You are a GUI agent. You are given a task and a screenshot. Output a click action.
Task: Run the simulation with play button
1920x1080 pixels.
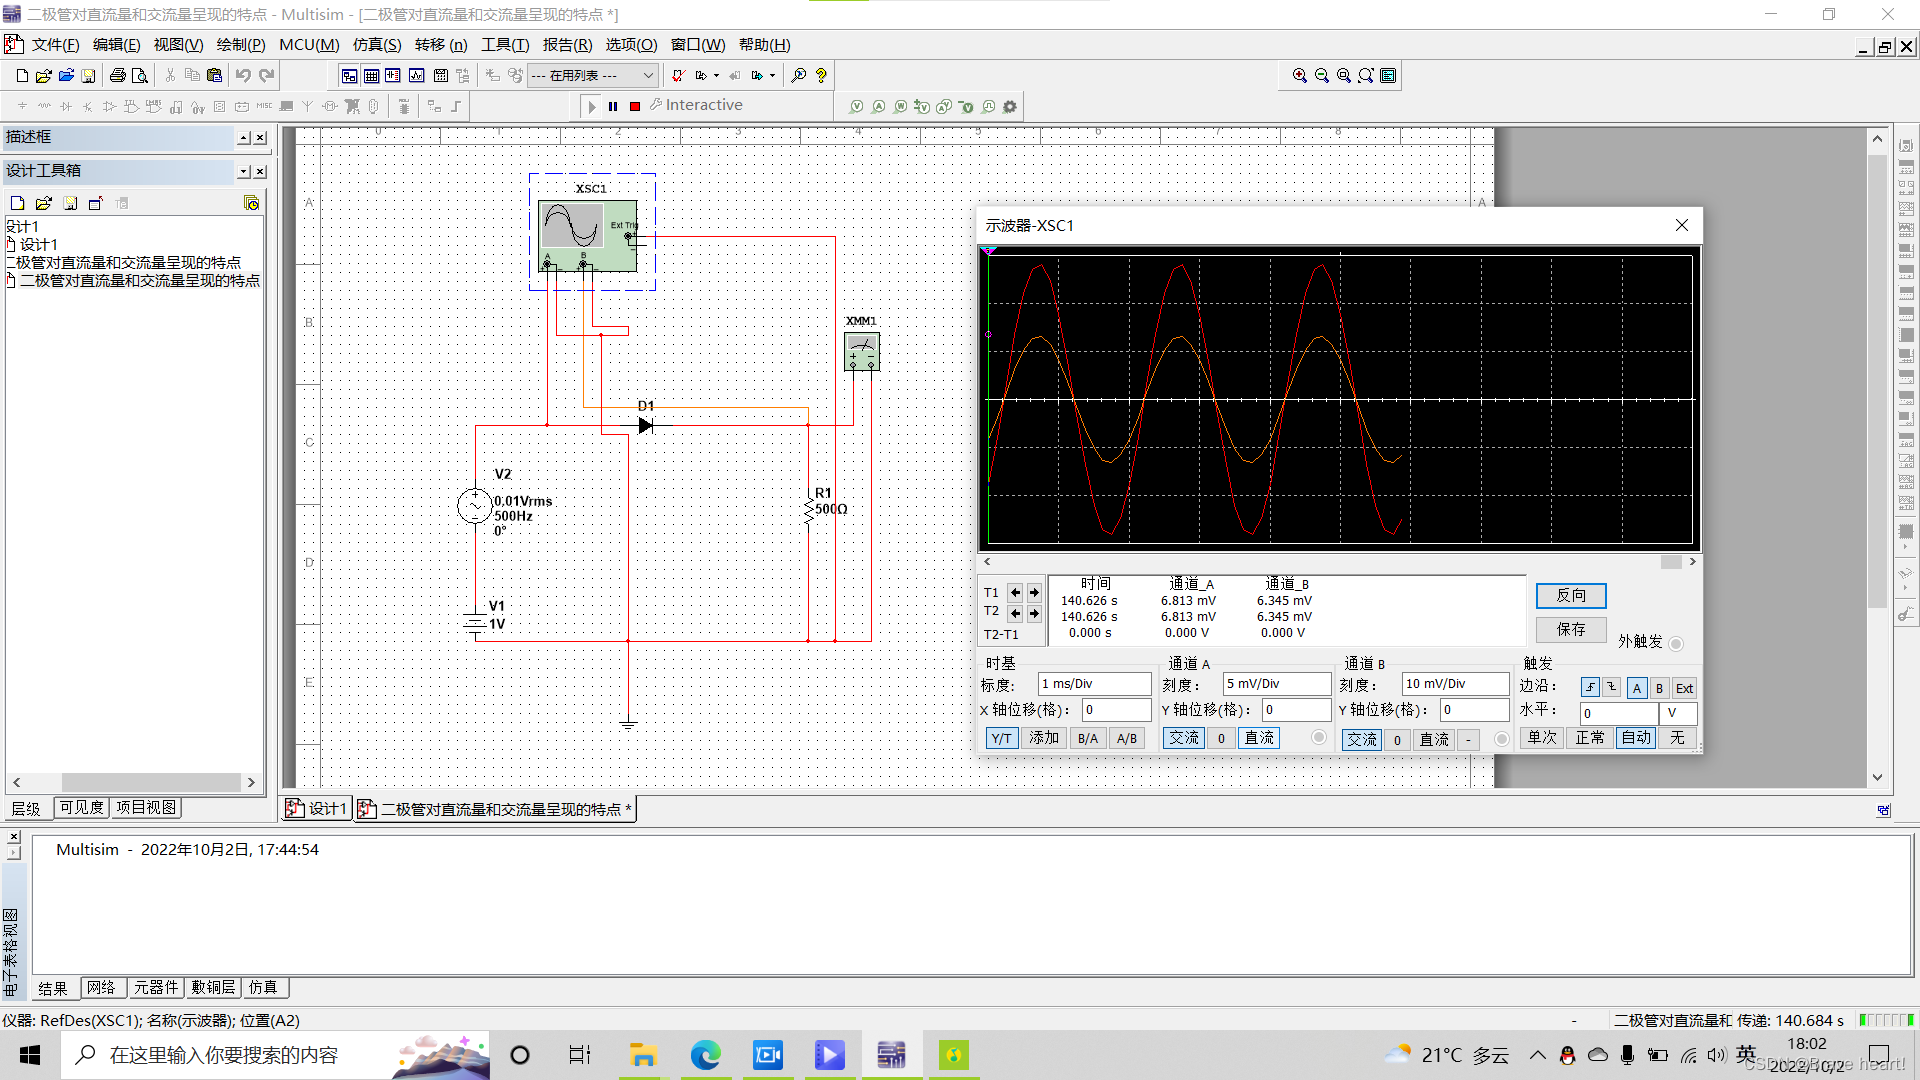point(592,106)
